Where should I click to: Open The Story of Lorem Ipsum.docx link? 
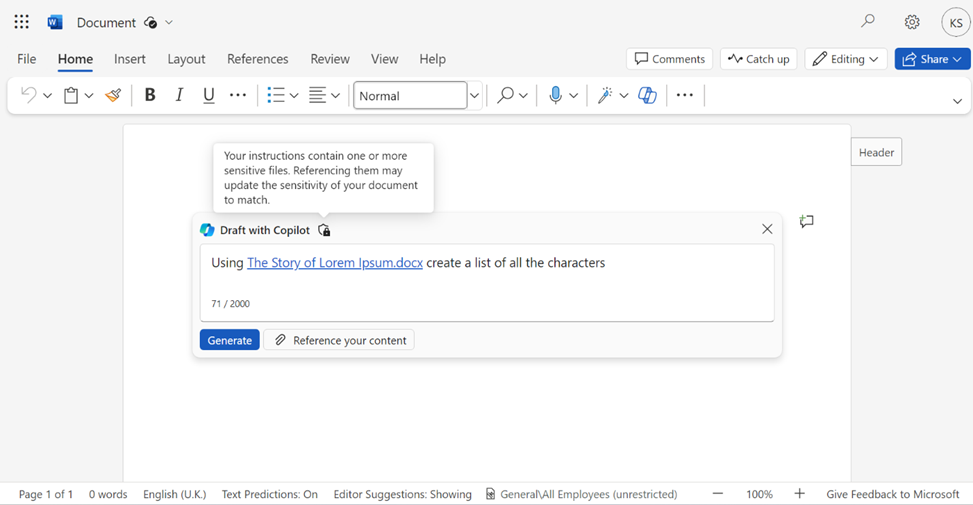click(x=335, y=262)
